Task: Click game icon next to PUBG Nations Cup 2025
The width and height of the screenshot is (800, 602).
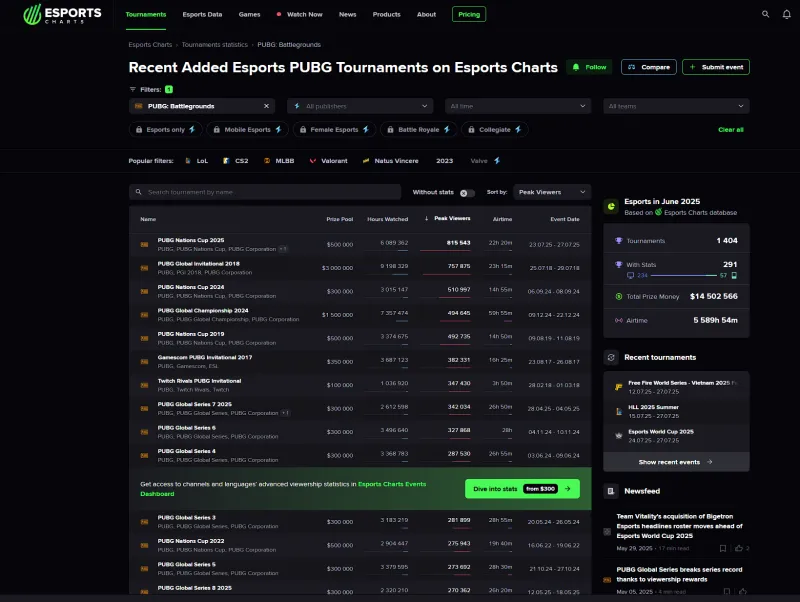Action: [x=144, y=244]
